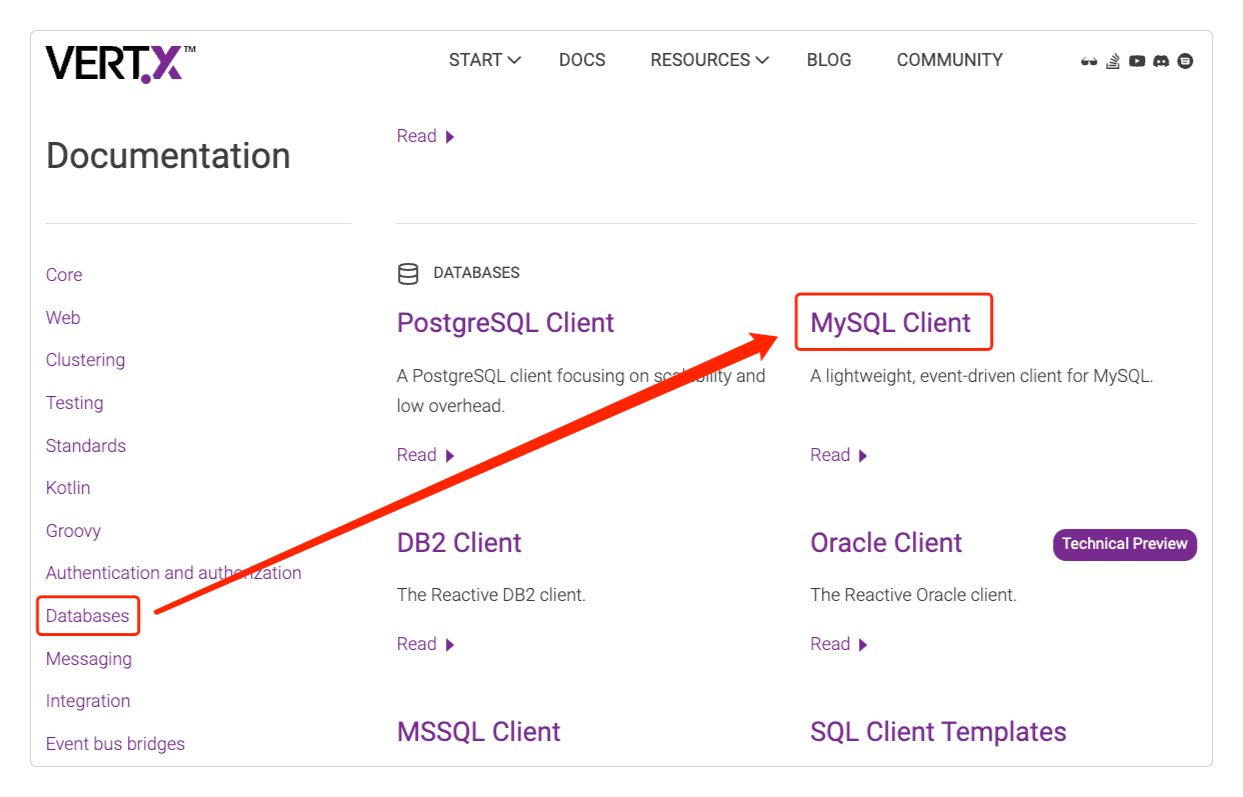Select Core in the documentation sidebar

click(64, 275)
